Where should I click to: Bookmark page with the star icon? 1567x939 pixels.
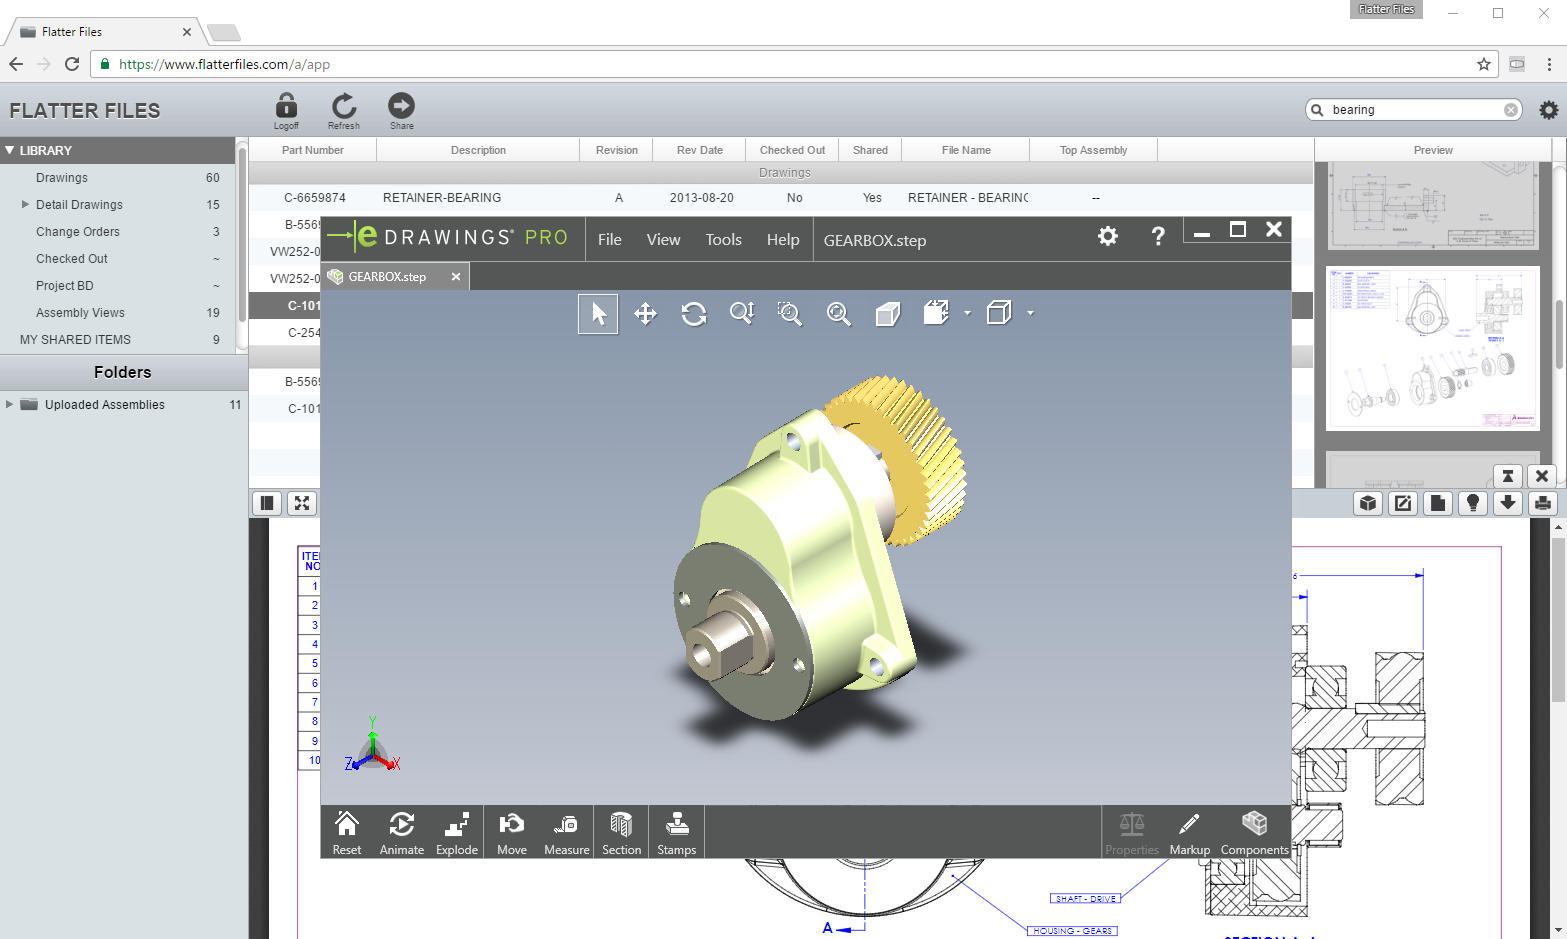click(x=1484, y=64)
